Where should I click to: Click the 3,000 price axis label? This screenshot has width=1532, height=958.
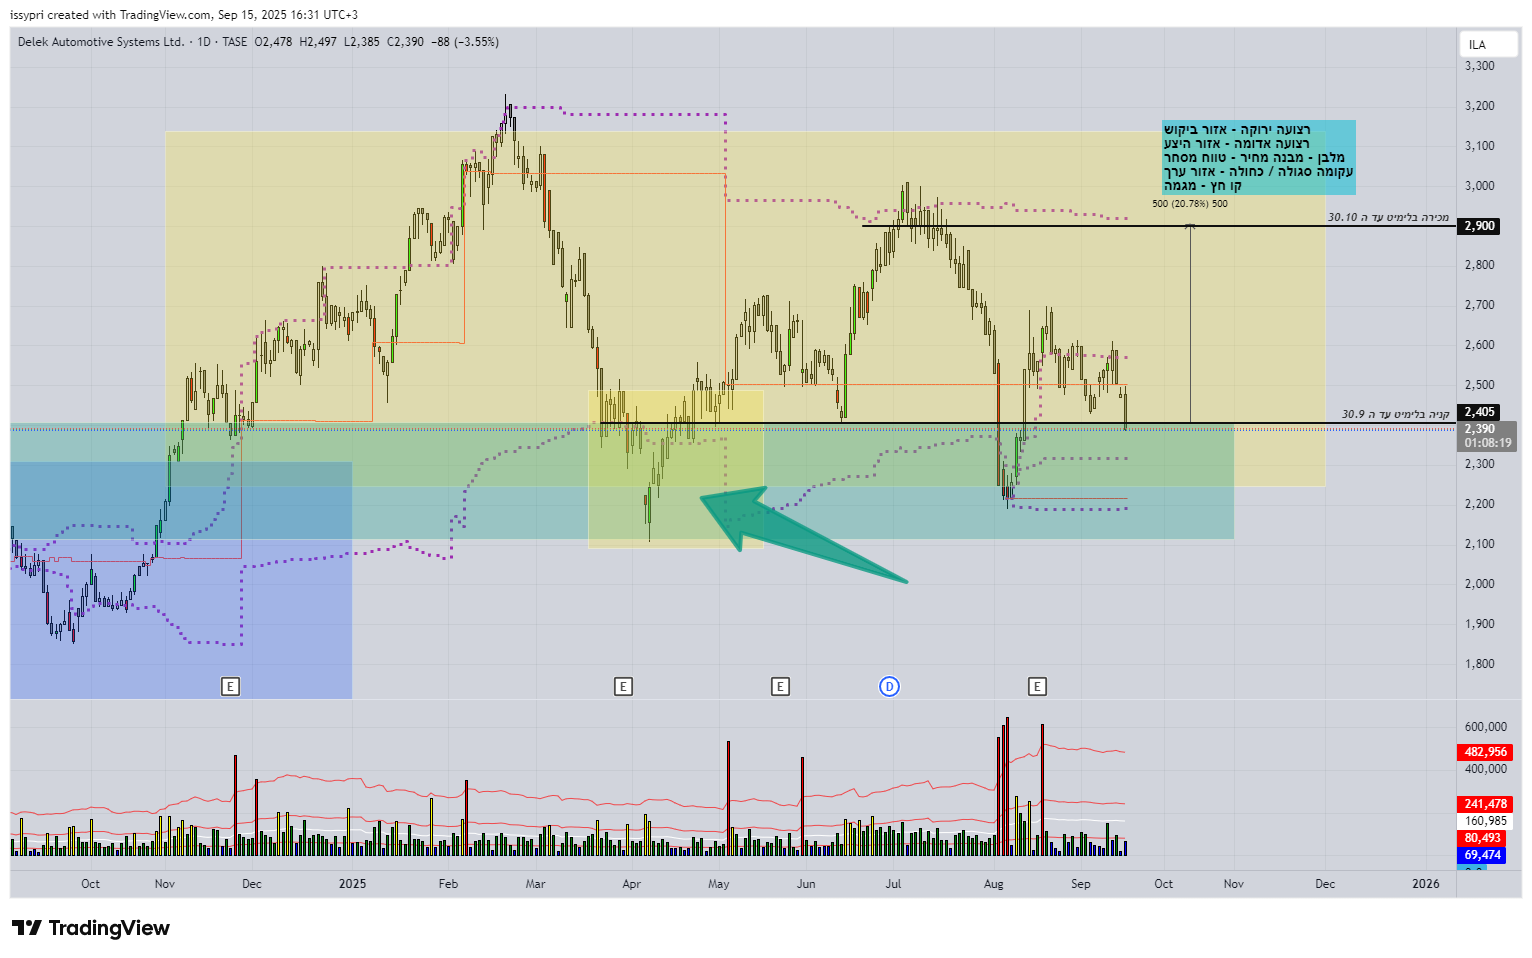1480,186
